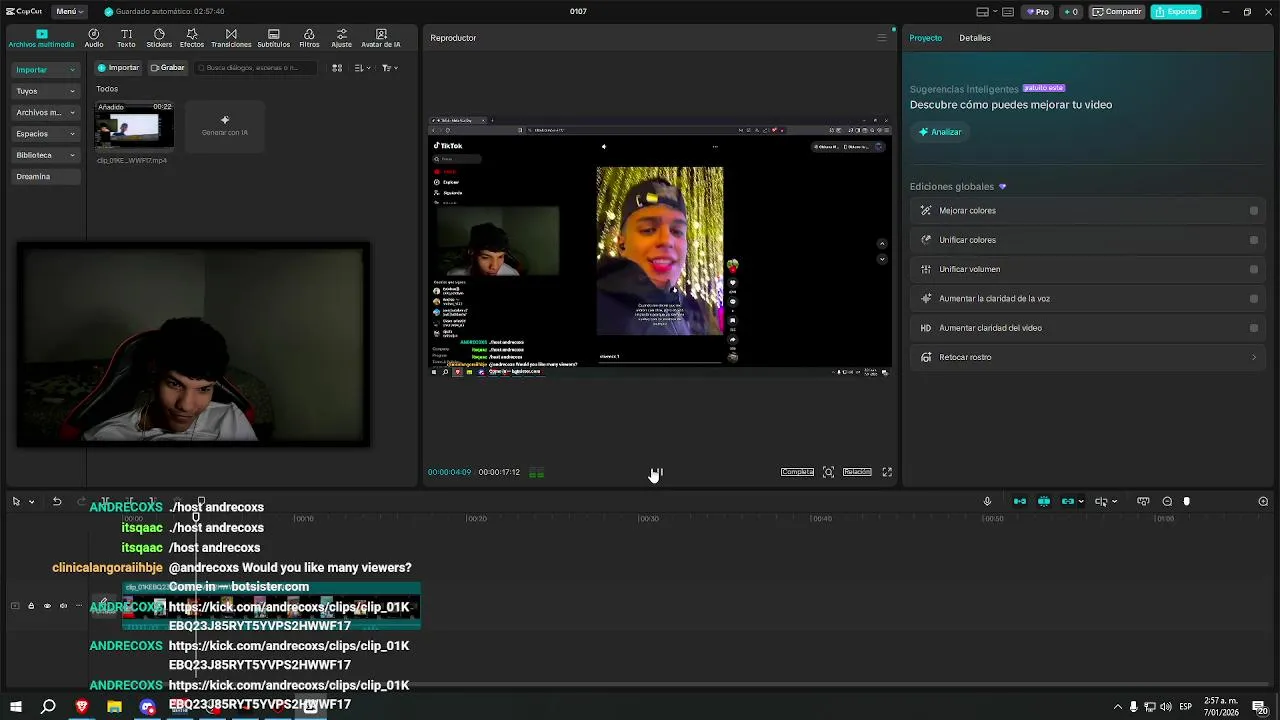Click the preview-axis split icon in timeline toolbar

[1101, 501]
